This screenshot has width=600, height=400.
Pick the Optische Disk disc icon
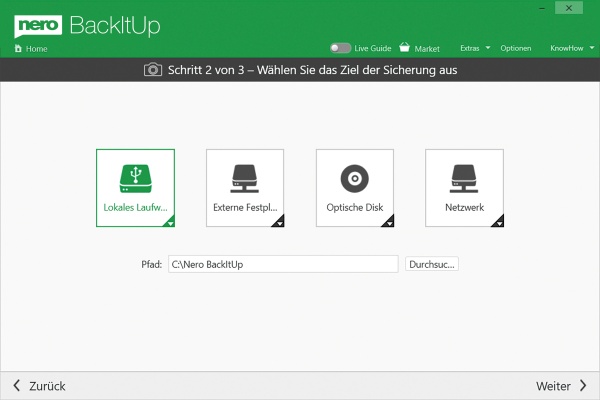tap(355, 178)
